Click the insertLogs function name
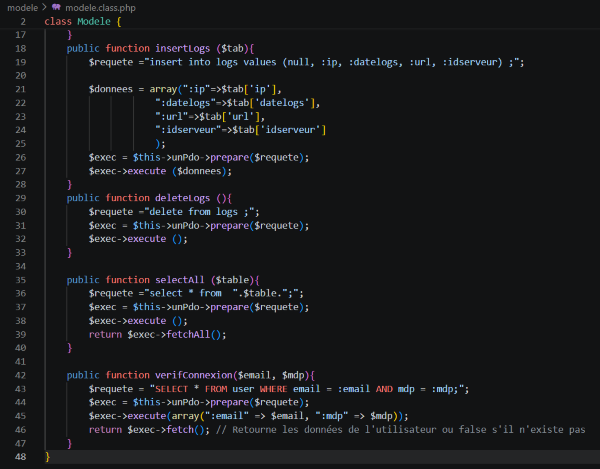Viewport: 600px width, 469px height. point(183,49)
